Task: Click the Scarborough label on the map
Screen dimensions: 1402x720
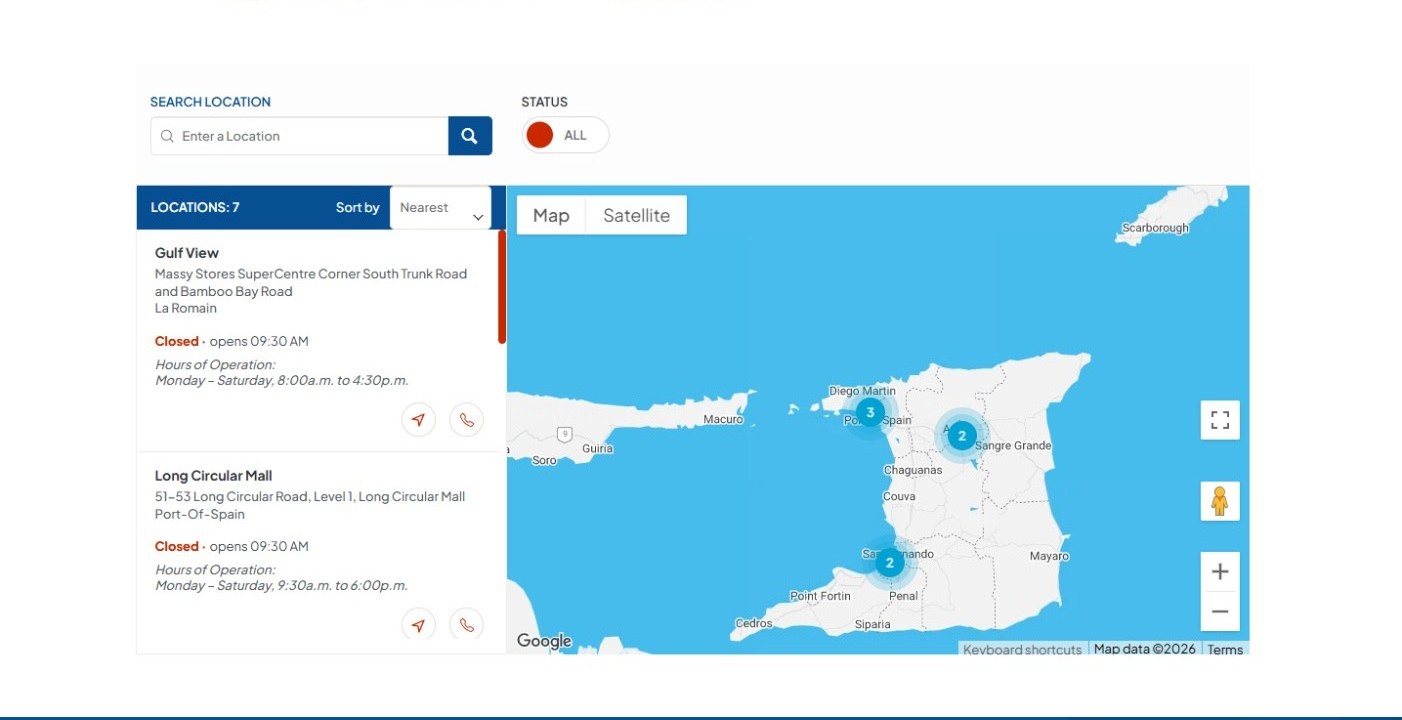Action: (1156, 228)
